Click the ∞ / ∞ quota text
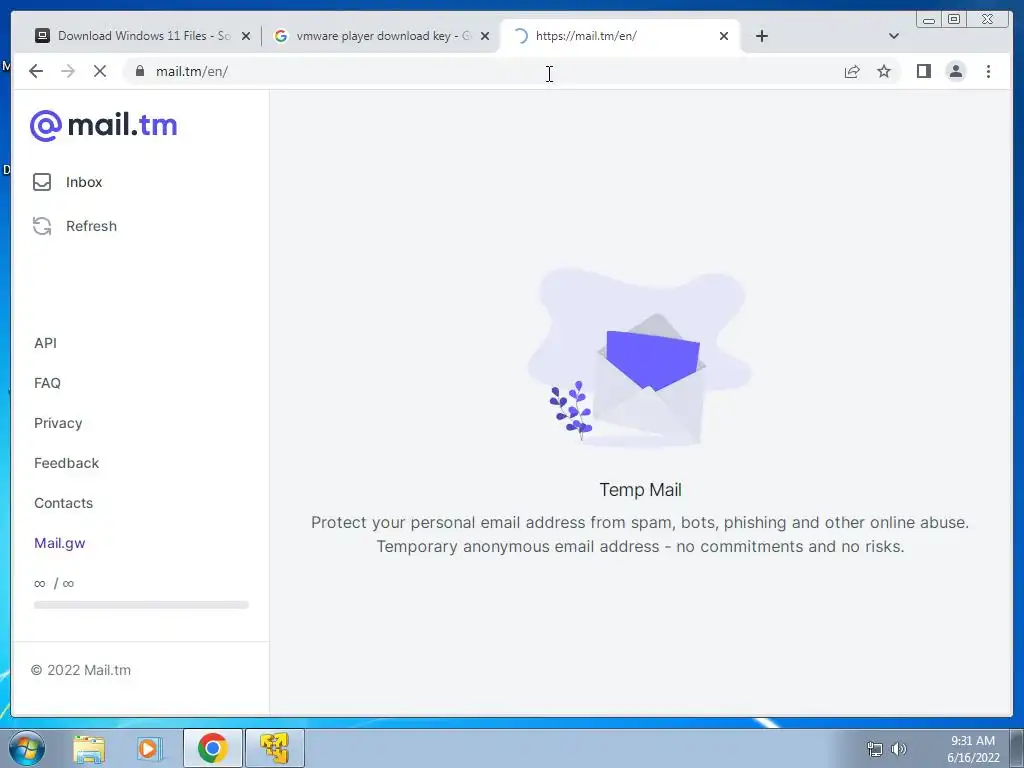1024x768 pixels. point(54,583)
